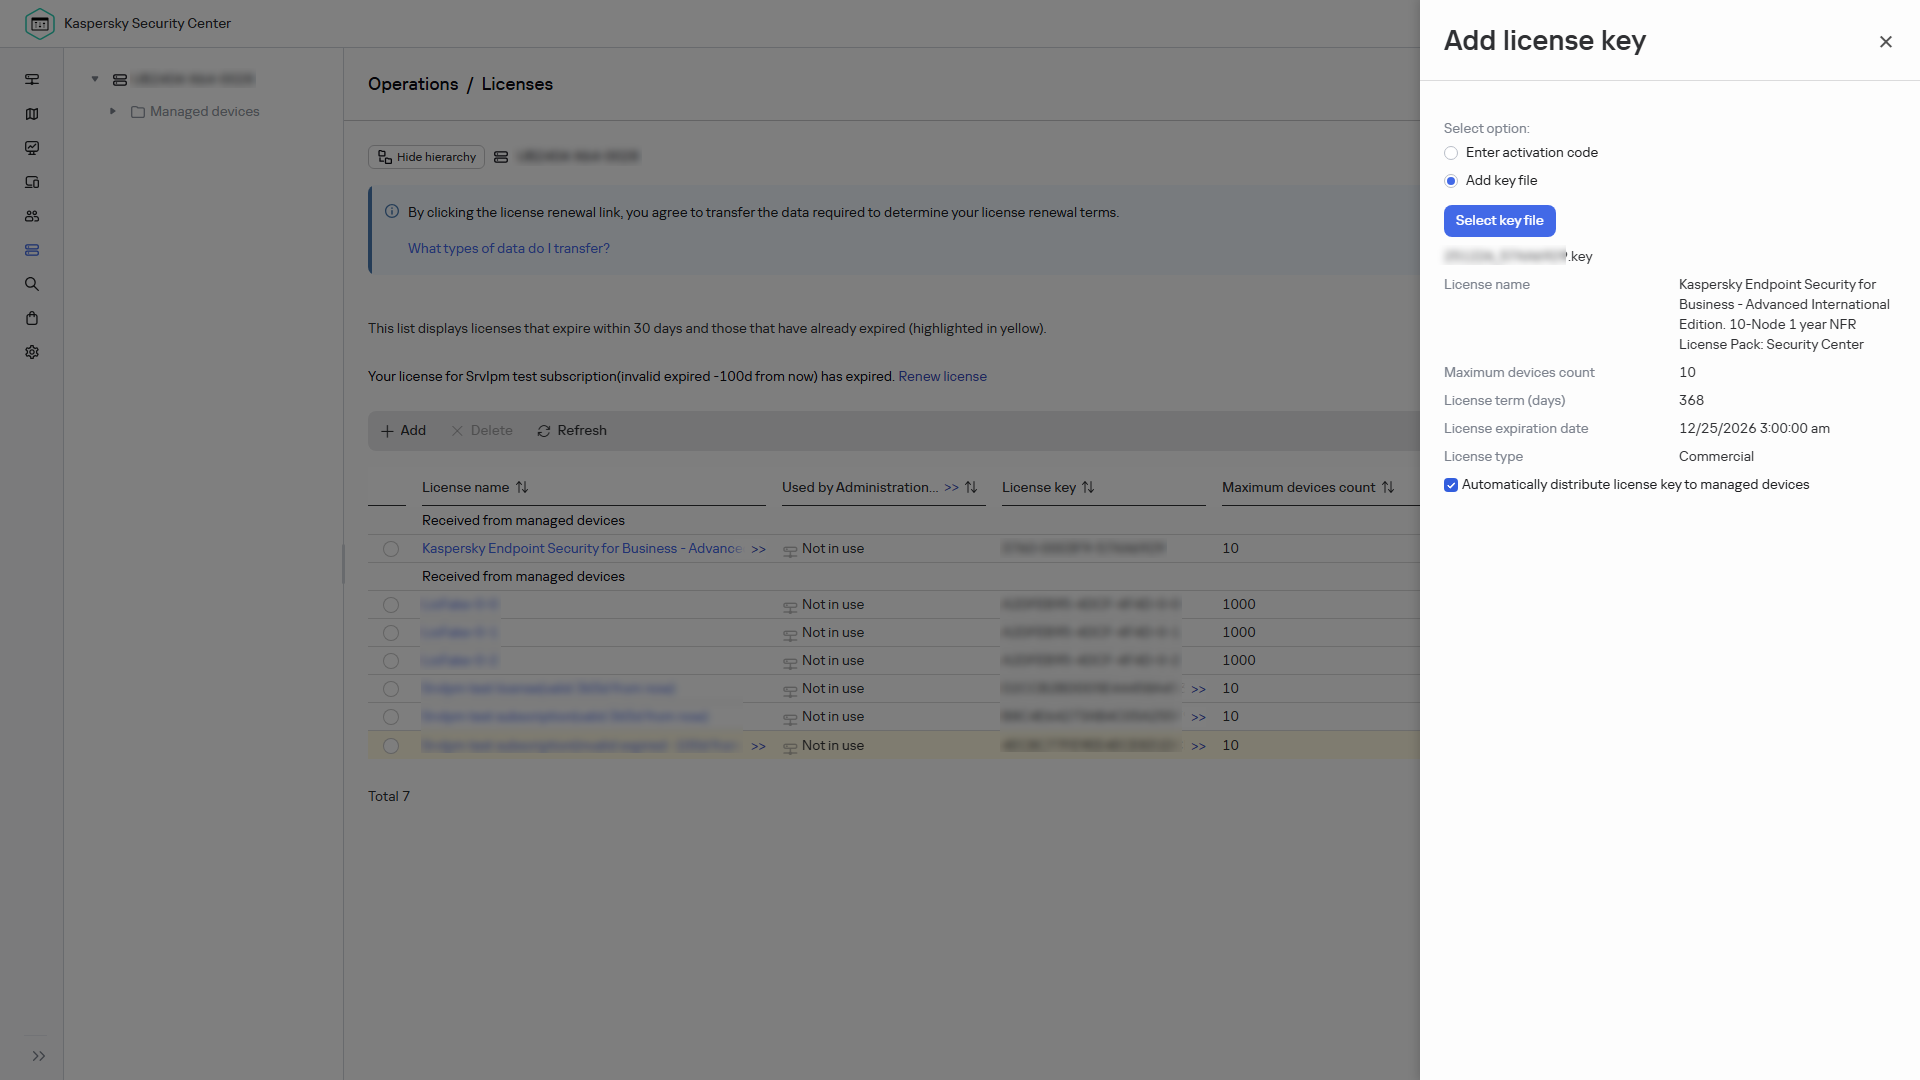Click the Renew license link
1920x1080 pixels.
coord(942,376)
